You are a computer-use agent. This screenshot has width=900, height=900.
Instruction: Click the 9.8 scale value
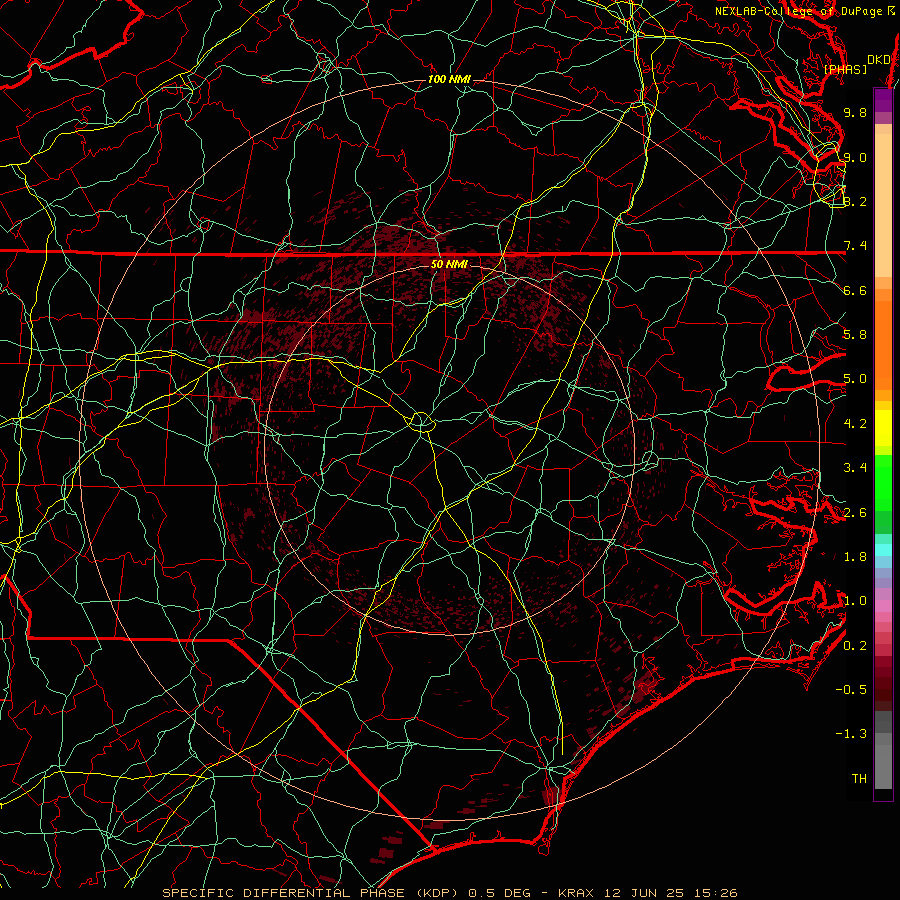coord(855,112)
